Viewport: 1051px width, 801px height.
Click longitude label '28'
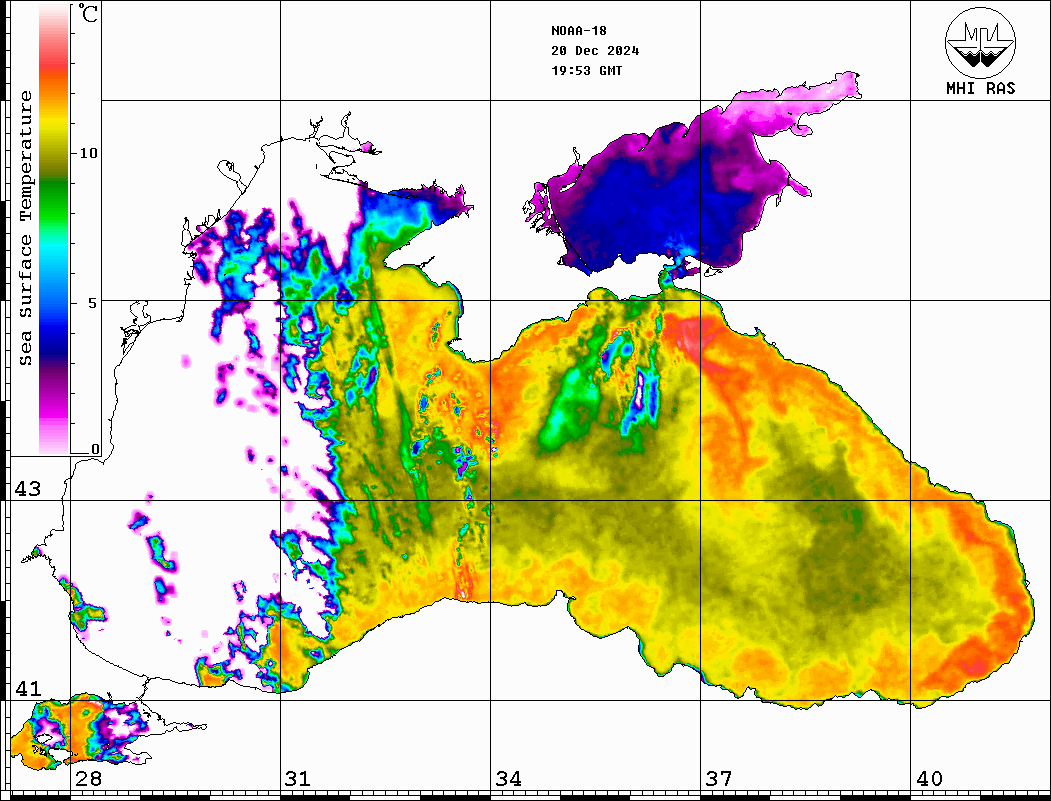click(88, 779)
